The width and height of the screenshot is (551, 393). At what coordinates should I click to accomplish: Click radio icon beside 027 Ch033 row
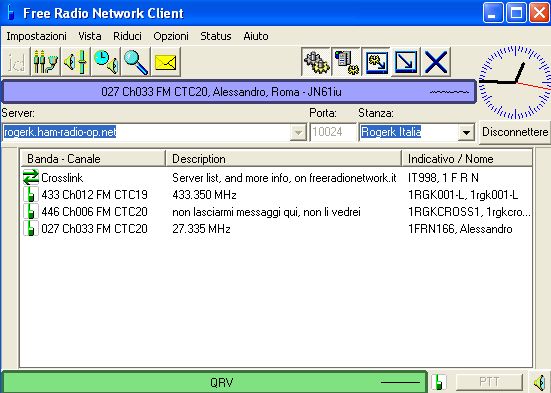pos(31,229)
